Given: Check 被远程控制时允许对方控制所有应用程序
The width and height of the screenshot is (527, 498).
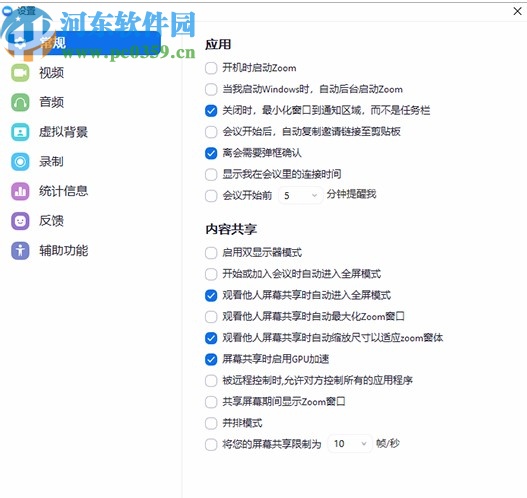Looking at the screenshot, I should coord(211,381).
